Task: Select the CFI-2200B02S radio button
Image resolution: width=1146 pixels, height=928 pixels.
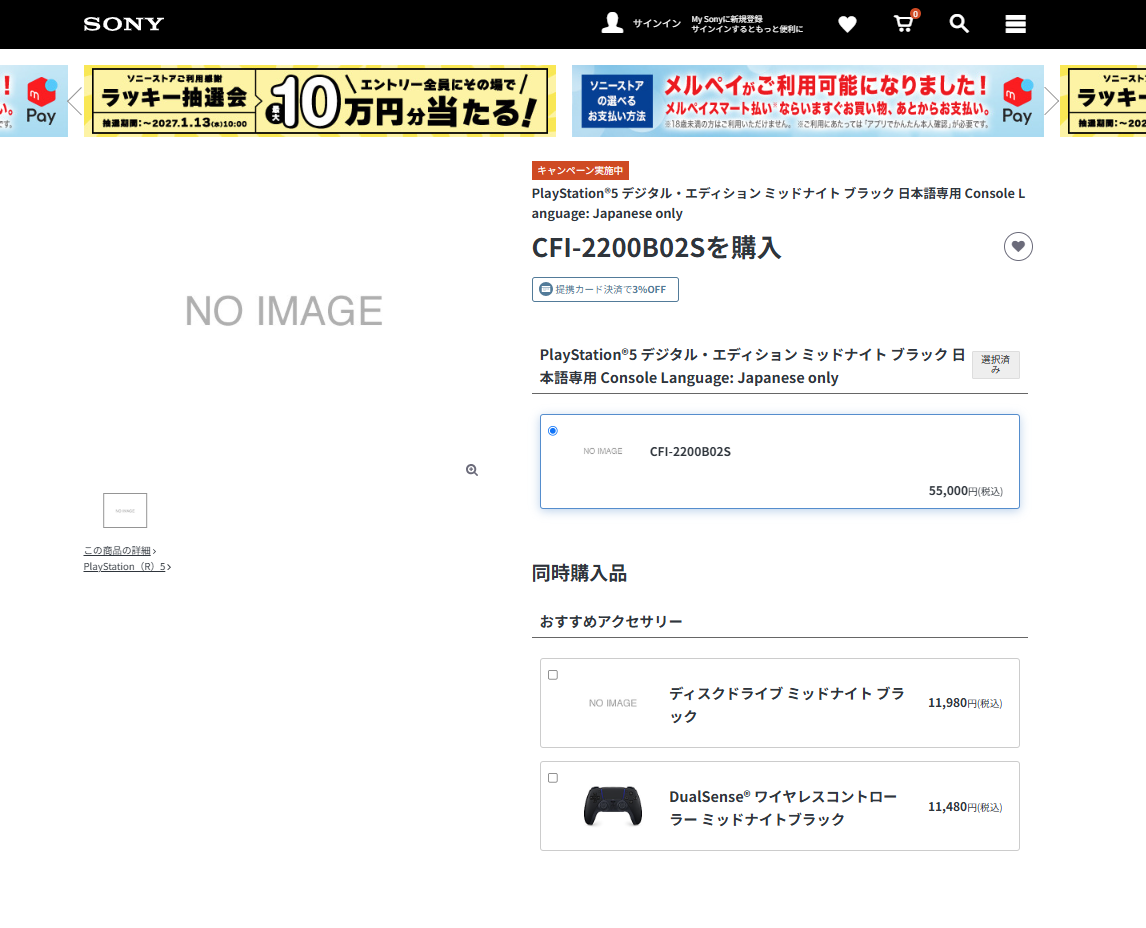Action: coord(553,430)
